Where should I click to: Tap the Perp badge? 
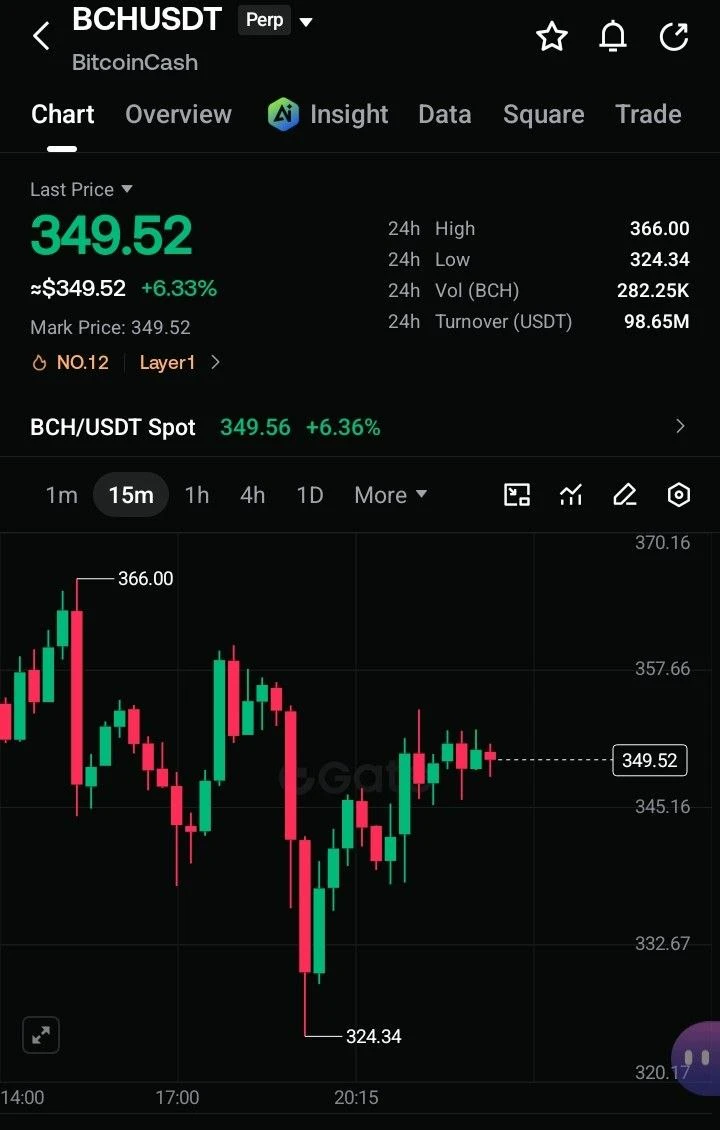coord(265,20)
